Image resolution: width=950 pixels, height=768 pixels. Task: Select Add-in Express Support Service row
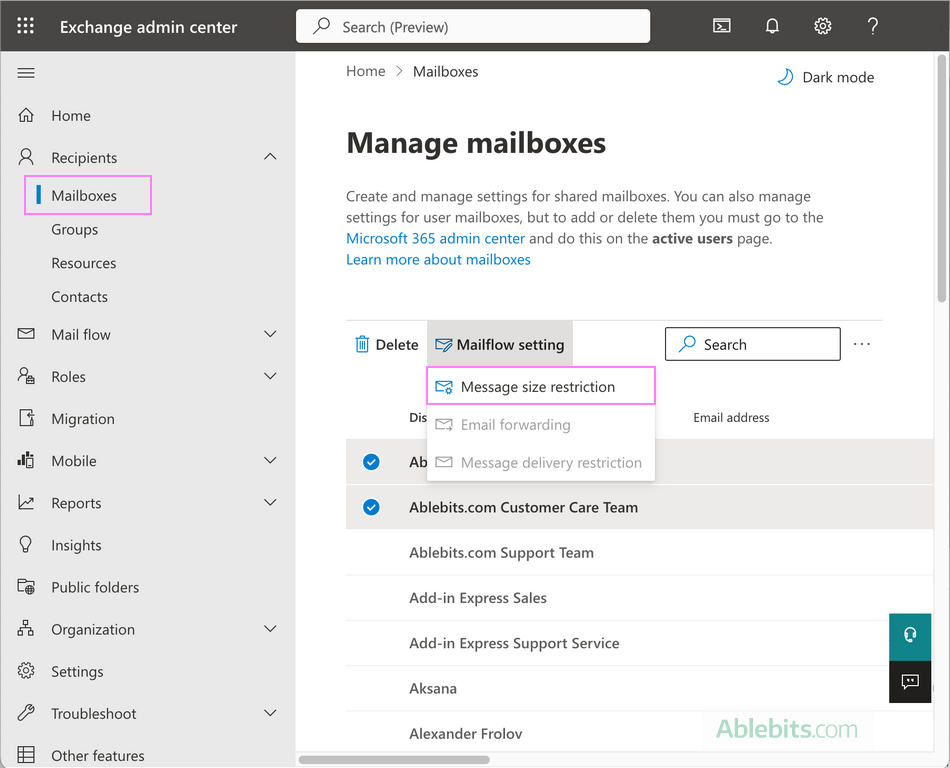(x=639, y=643)
